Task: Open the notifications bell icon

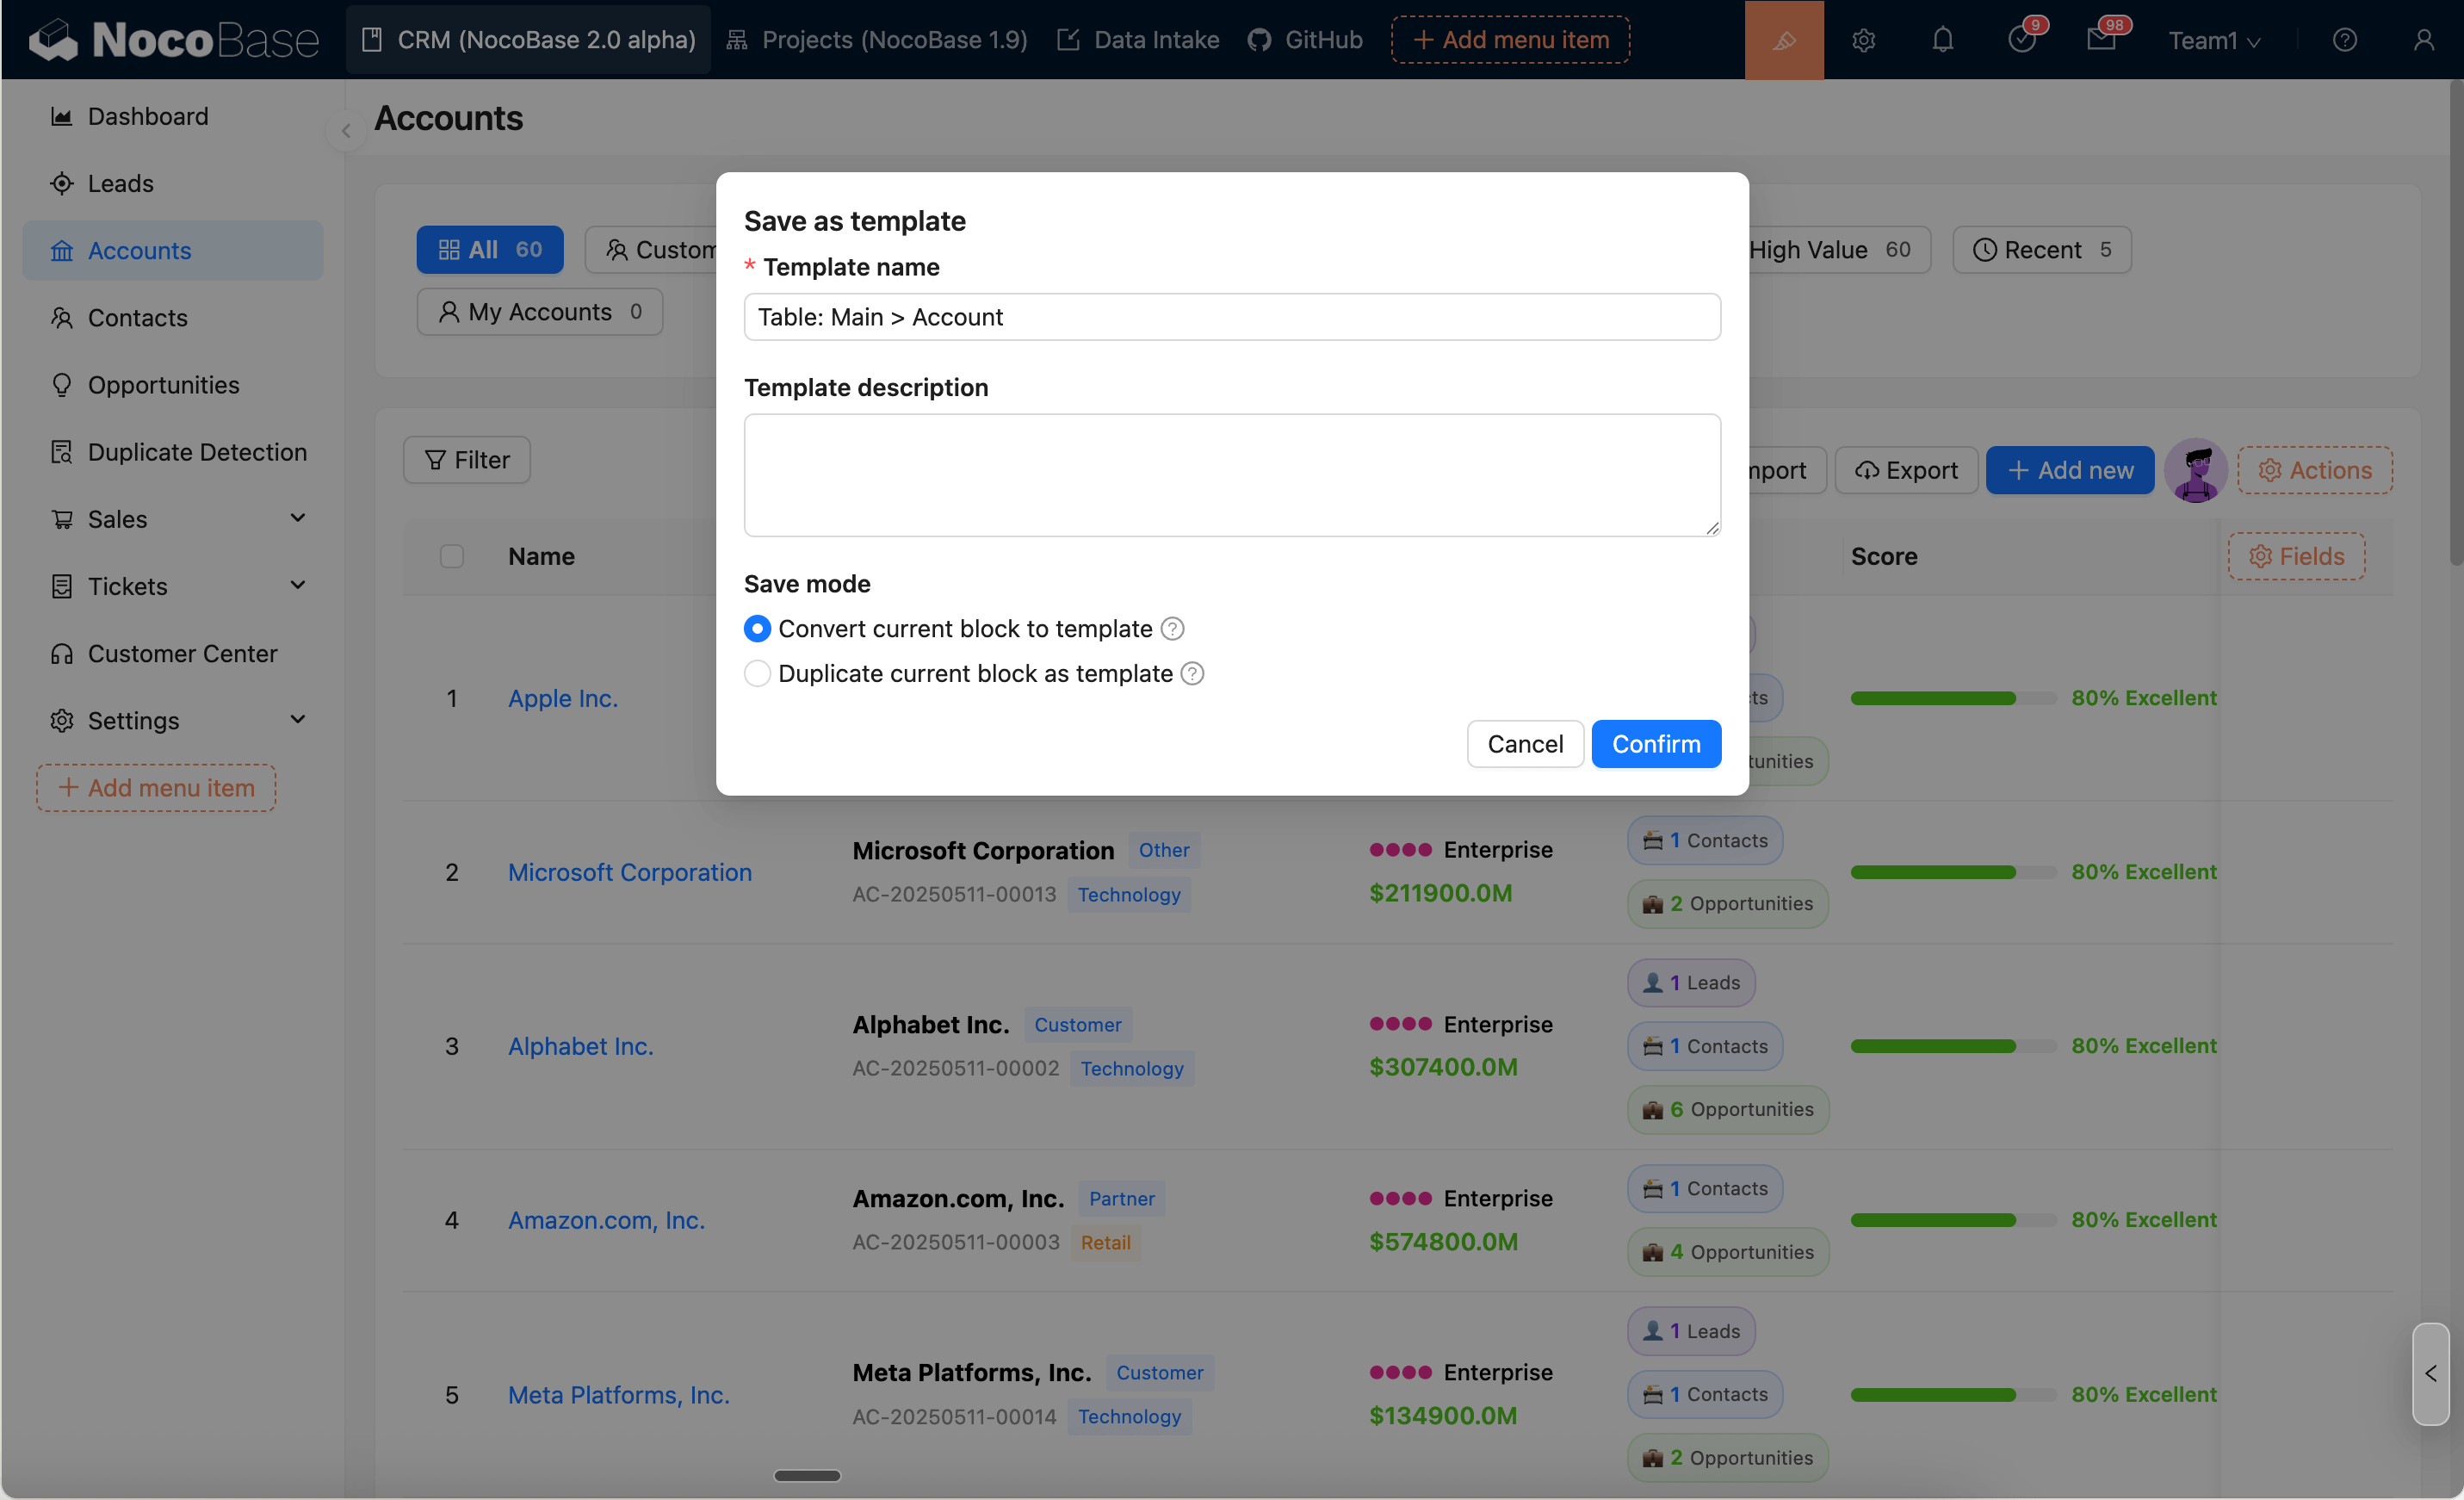Action: coord(1942,40)
